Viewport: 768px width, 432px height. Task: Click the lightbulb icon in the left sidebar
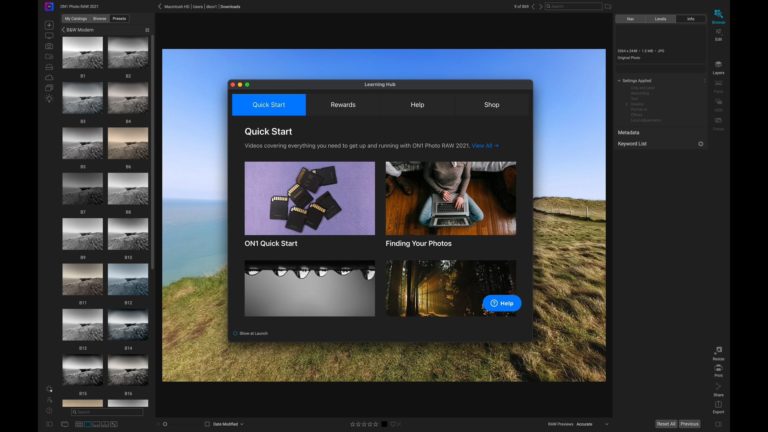pos(49,98)
